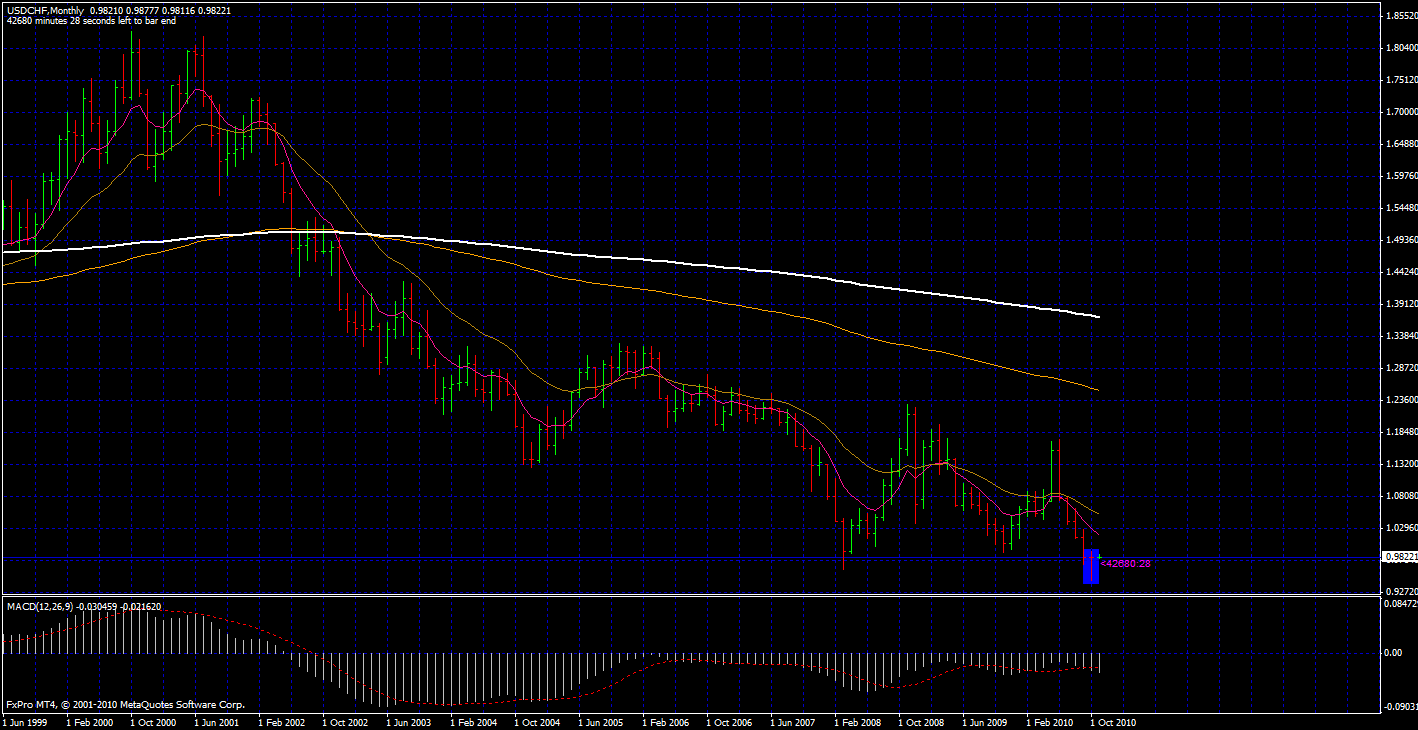The width and height of the screenshot is (1418, 730).
Task: Select the MACD(12,26,9) indicator label
Action: [41, 607]
